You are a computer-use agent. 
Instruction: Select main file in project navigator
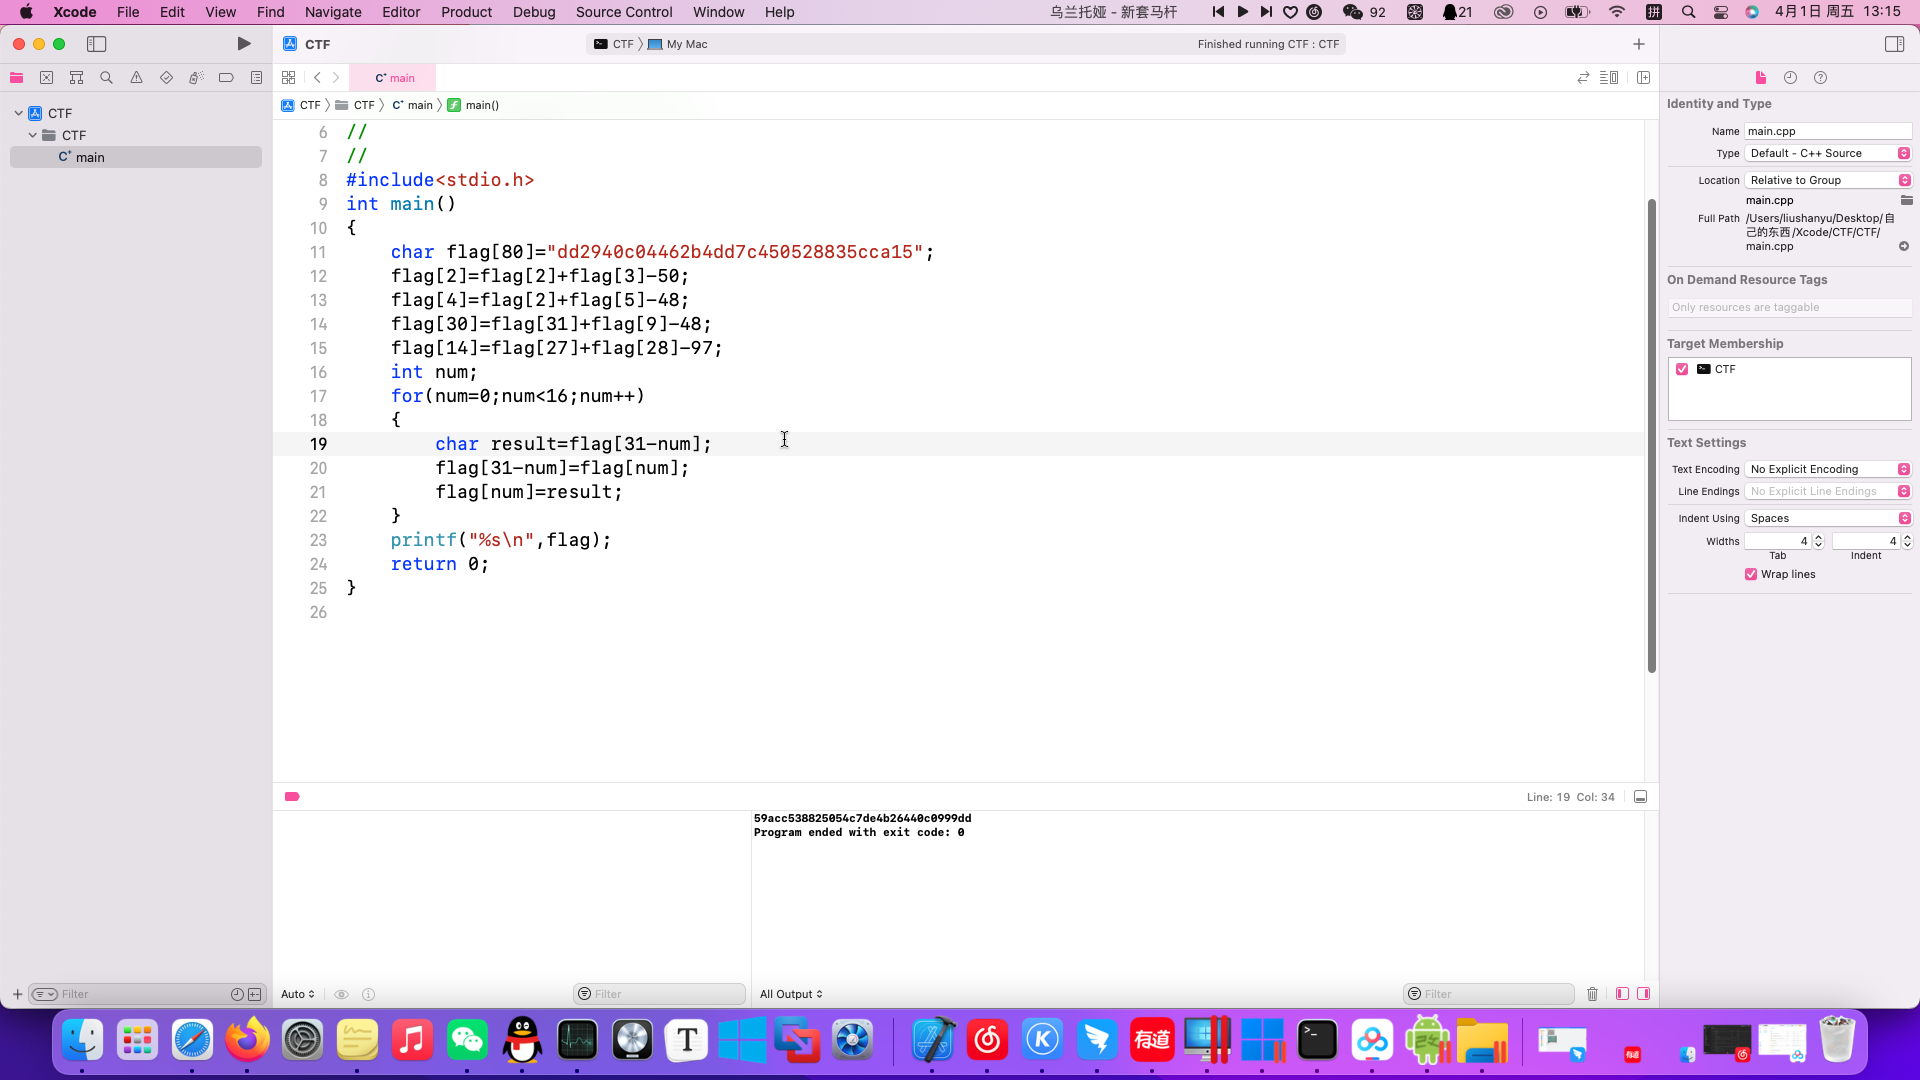90,157
